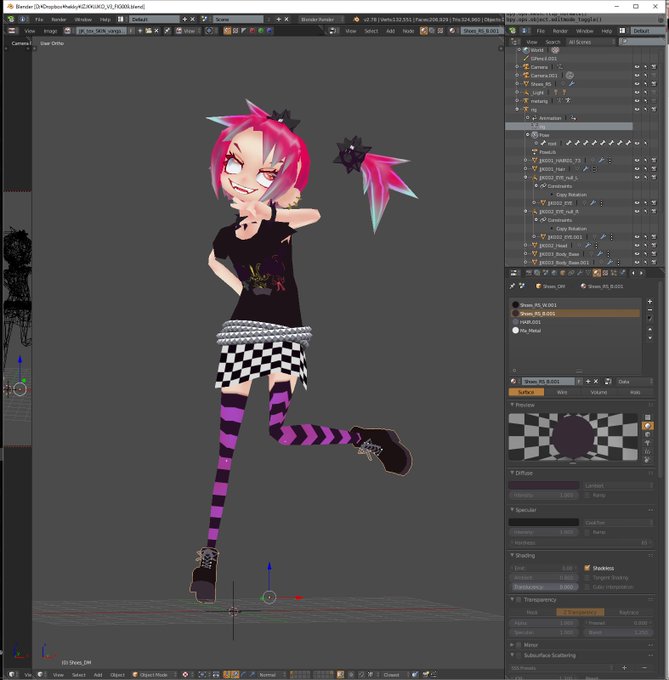The width and height of the screenshot is (669, 680).
Task: Add a new material slot with the plus button
Action: coord(649,301)
